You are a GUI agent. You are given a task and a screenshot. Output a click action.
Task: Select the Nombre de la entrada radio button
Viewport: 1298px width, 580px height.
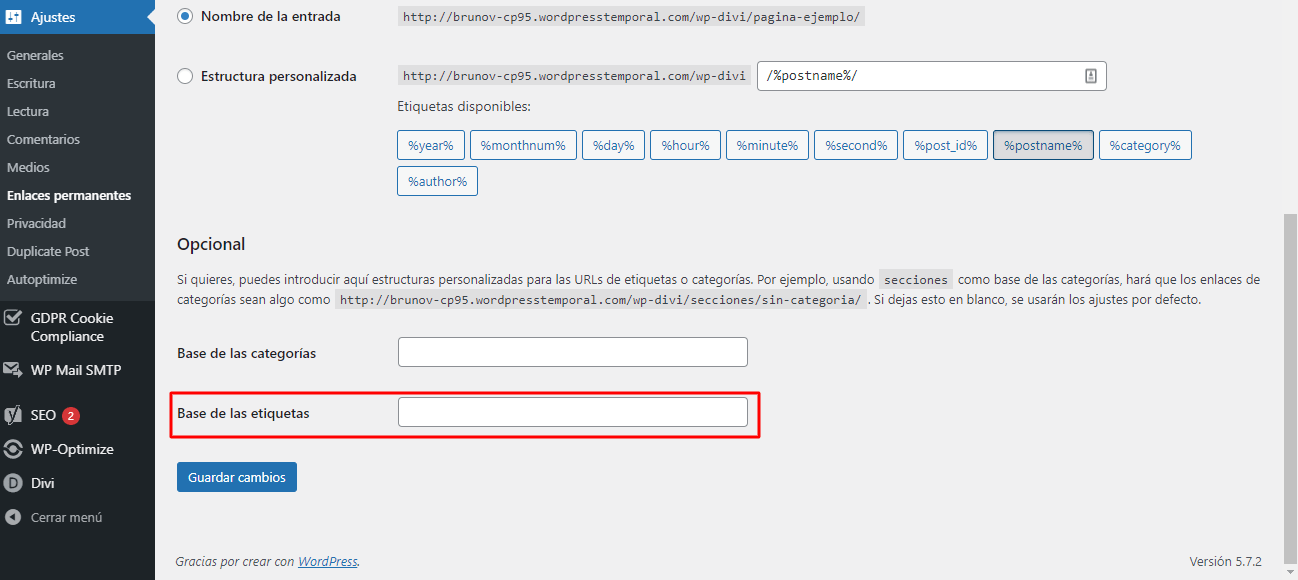point(185,16)
